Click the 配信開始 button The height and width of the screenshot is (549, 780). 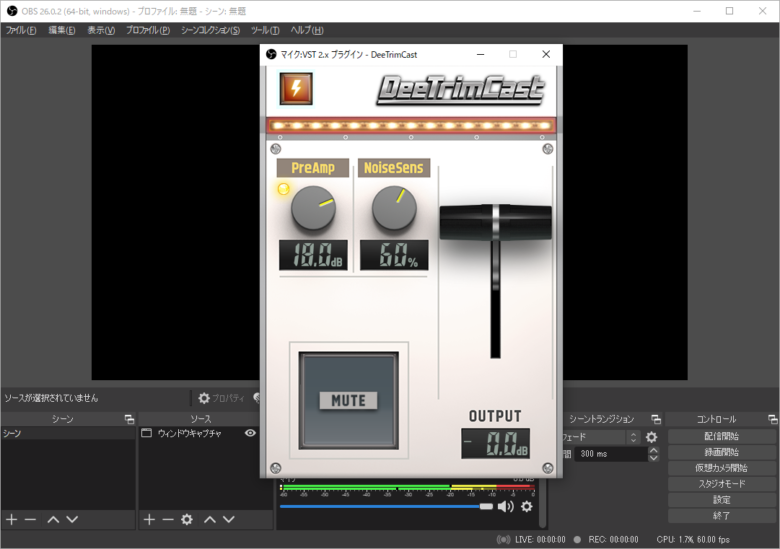point(721,437)
